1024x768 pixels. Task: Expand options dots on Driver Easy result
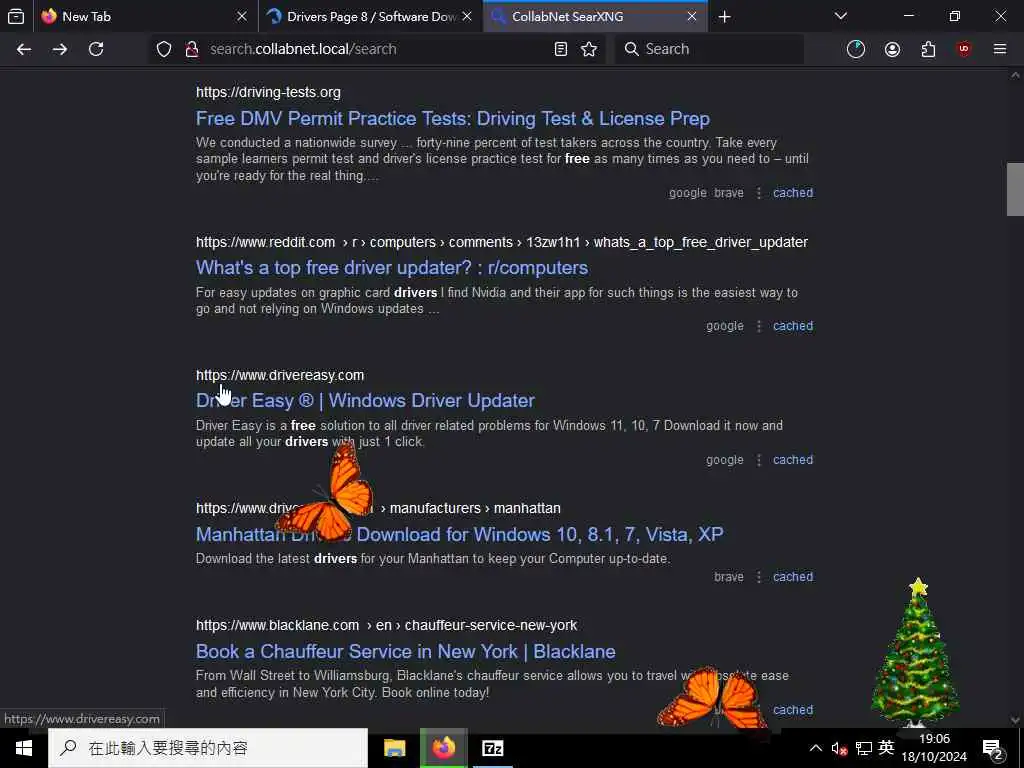click(x=759, y=460)
